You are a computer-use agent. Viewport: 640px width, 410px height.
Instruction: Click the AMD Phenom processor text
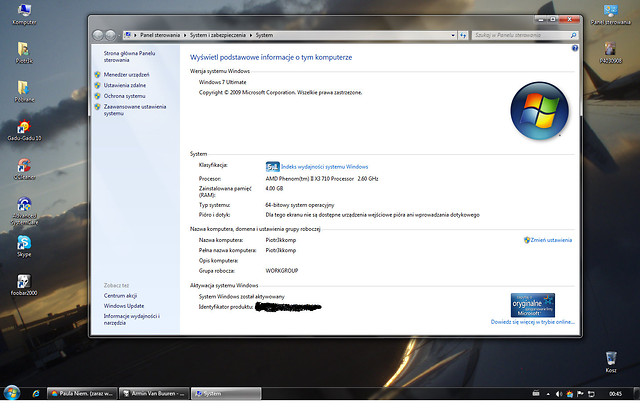tap(322, 179)
